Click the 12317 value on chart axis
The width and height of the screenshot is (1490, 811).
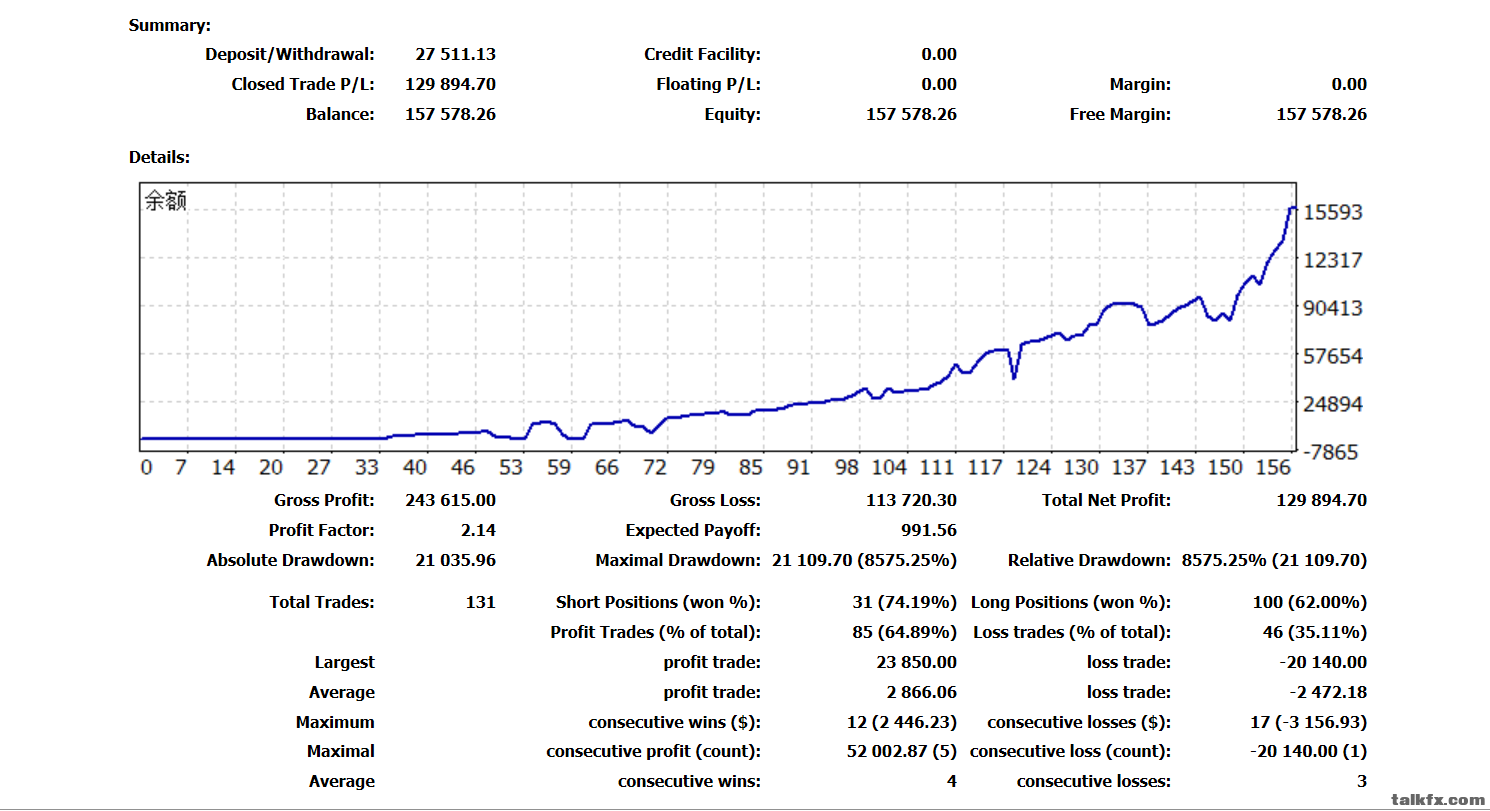1333,260
